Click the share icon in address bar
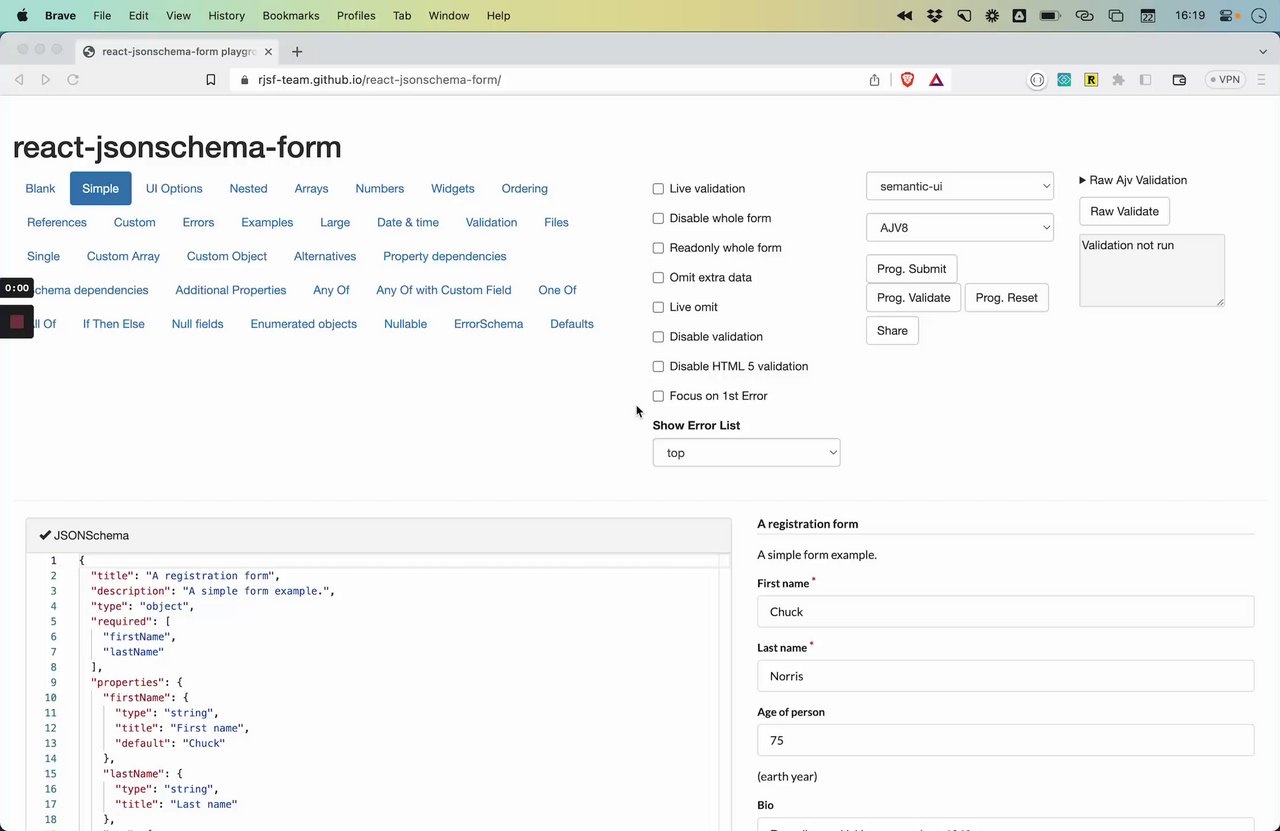Image resolution: width=1280 pixels, height=831 pixels. click(x=874, y=80)
